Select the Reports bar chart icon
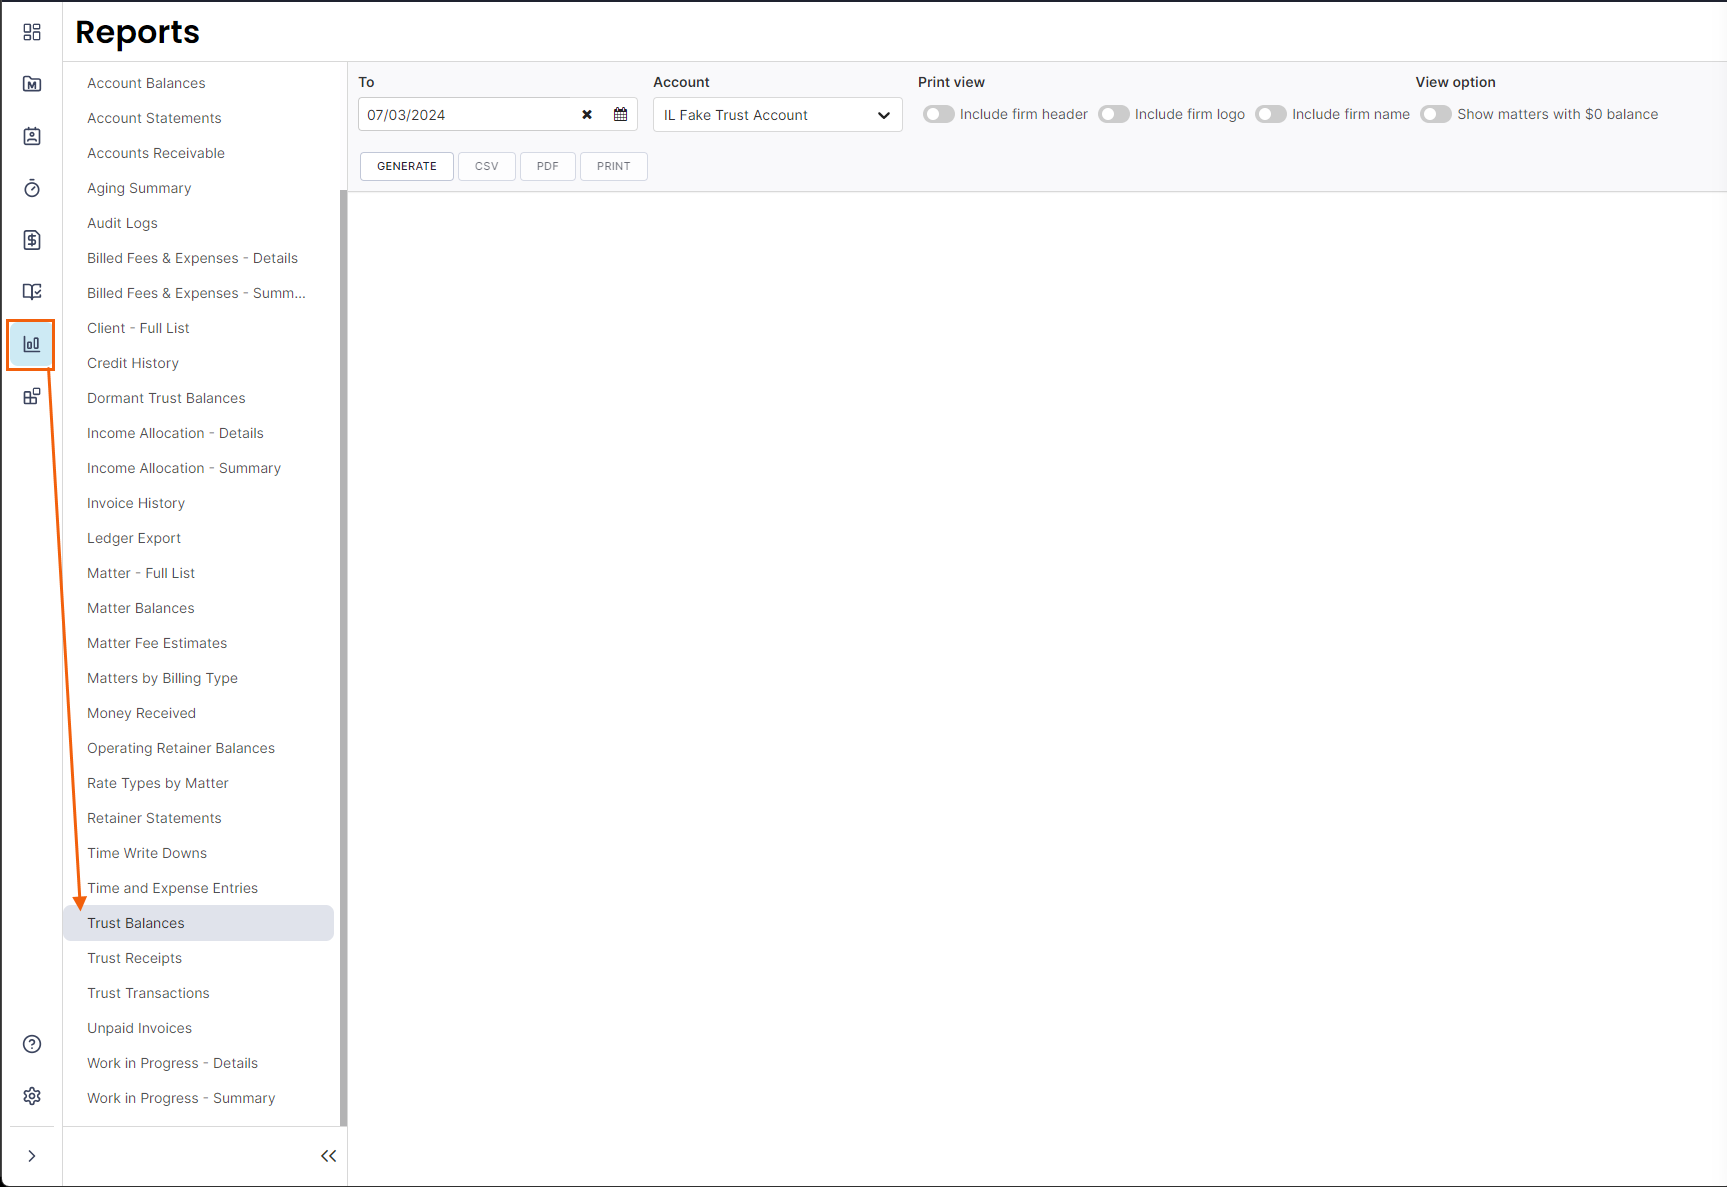The width and height of the screenshot is (1727, 1187). point(32,344)
